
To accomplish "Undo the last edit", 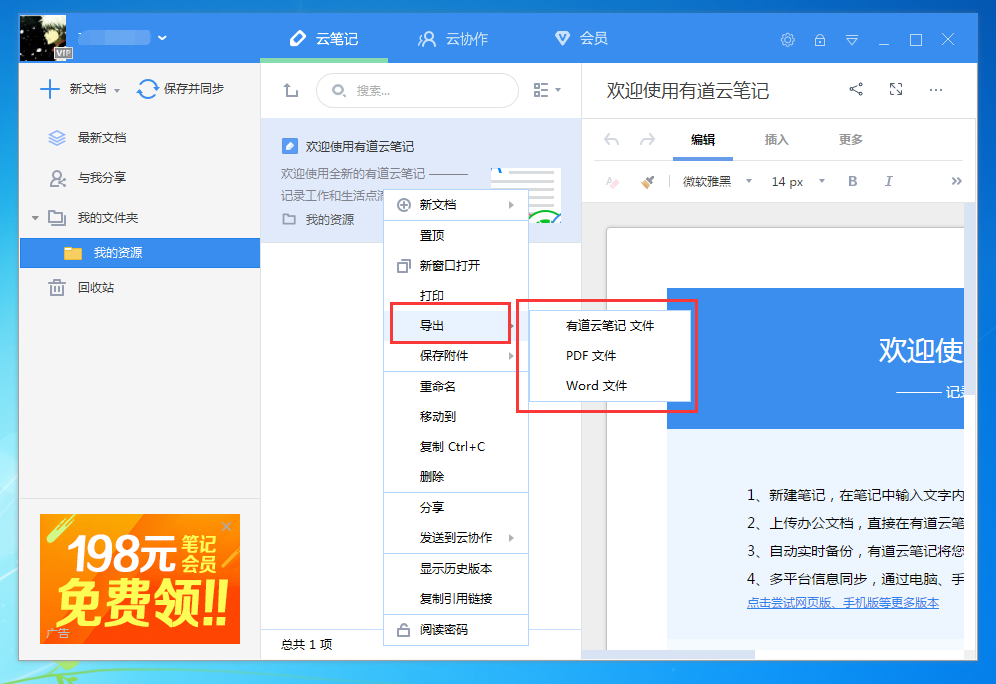I will [x=611, y=140].
